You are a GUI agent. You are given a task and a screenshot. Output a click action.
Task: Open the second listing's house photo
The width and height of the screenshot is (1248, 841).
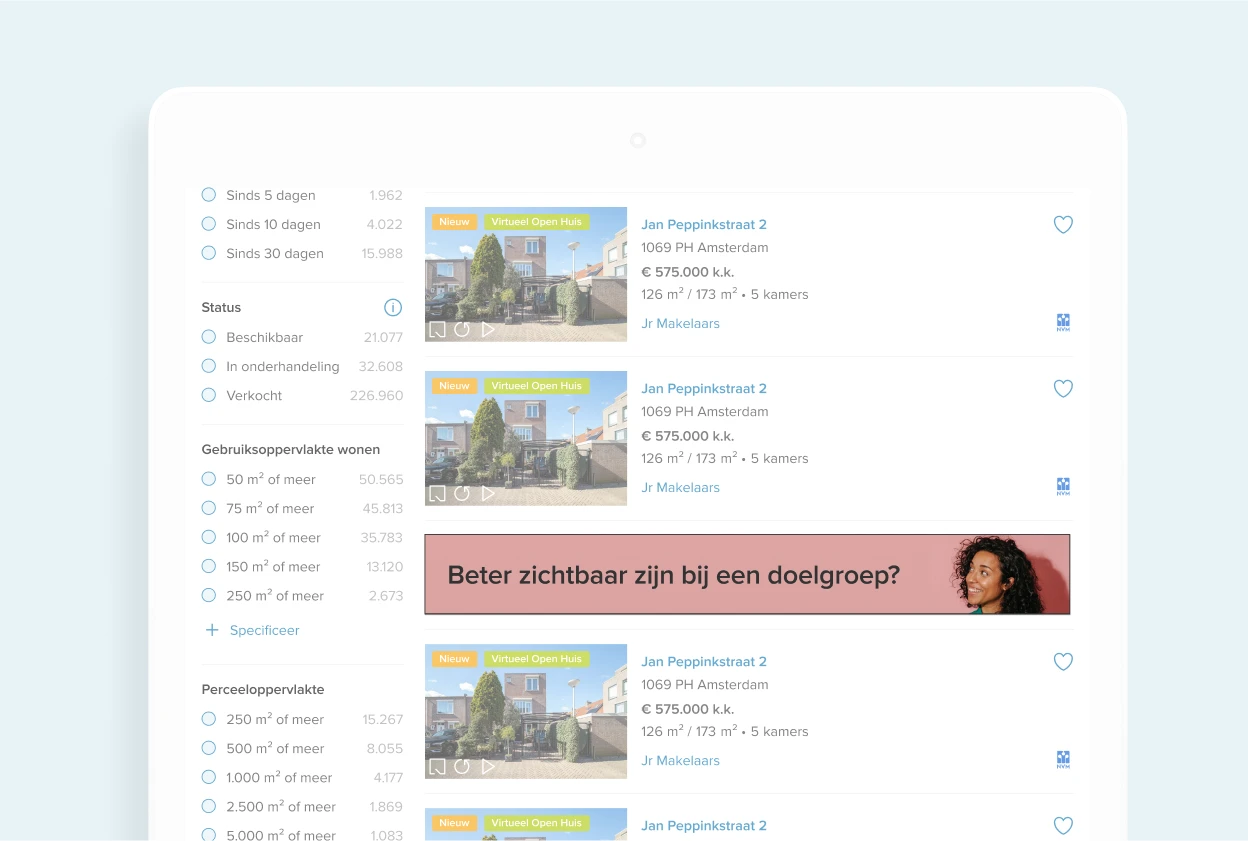point(526,438)
